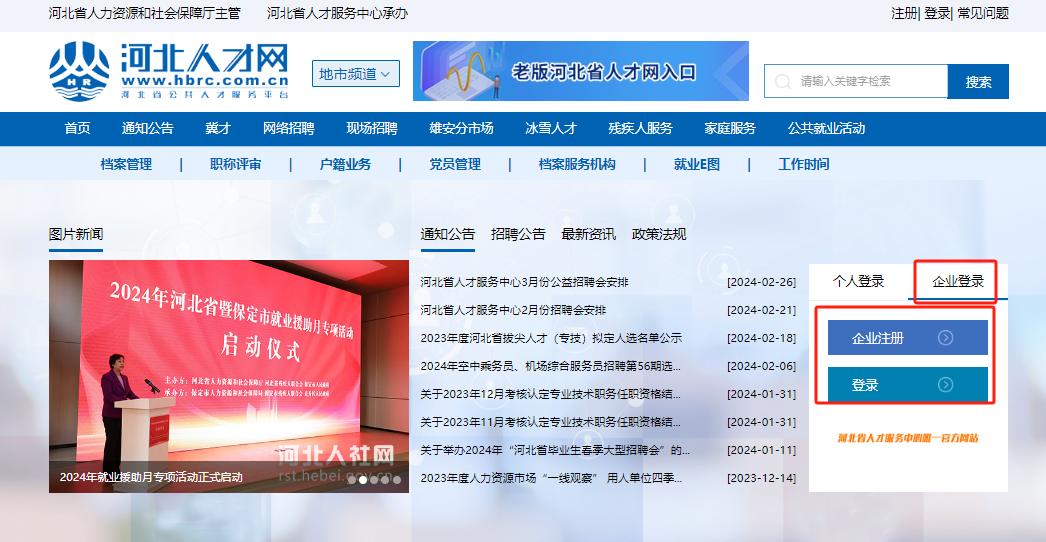Image resolution: width=1046 pixels, height=542 pixels.
Task: Select the 政策法规 tab
Action: point(659,234)
